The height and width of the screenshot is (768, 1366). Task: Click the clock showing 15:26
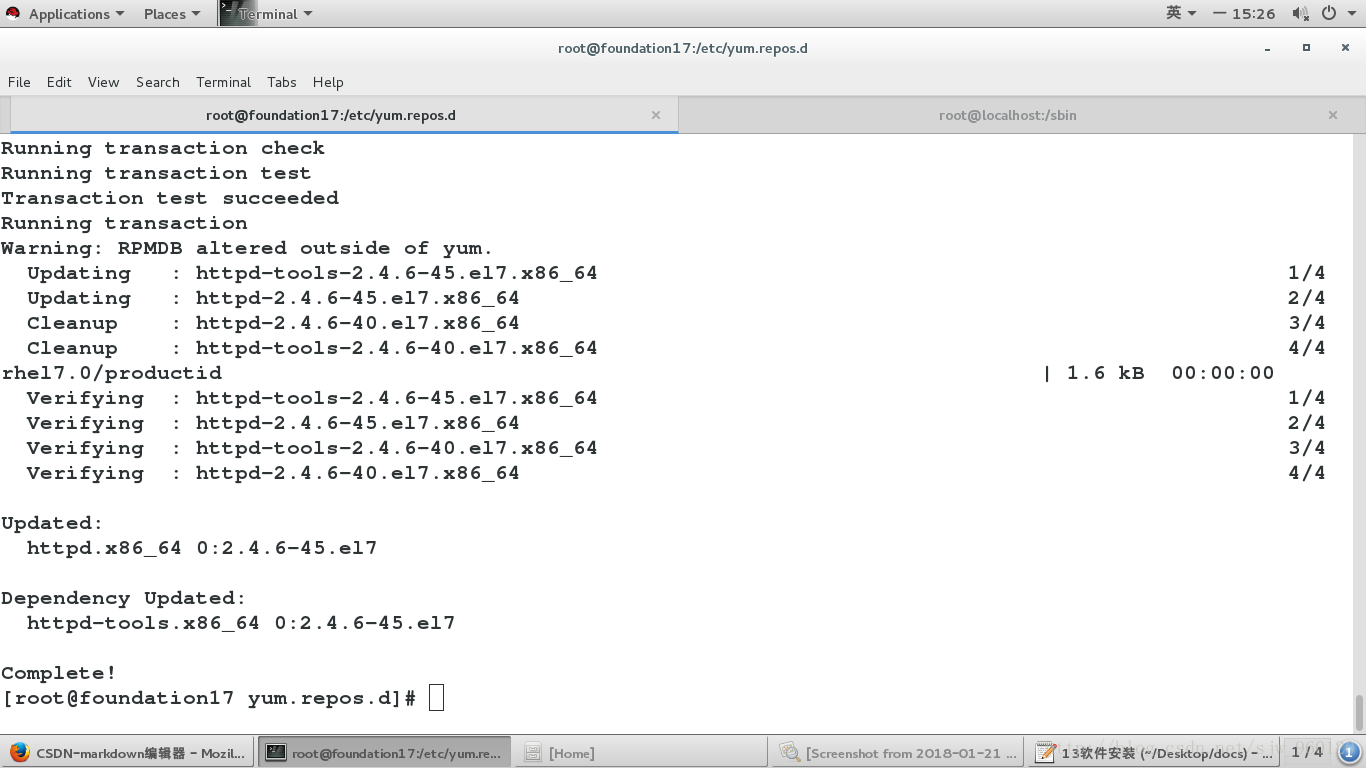click(x=1244, y=14)
